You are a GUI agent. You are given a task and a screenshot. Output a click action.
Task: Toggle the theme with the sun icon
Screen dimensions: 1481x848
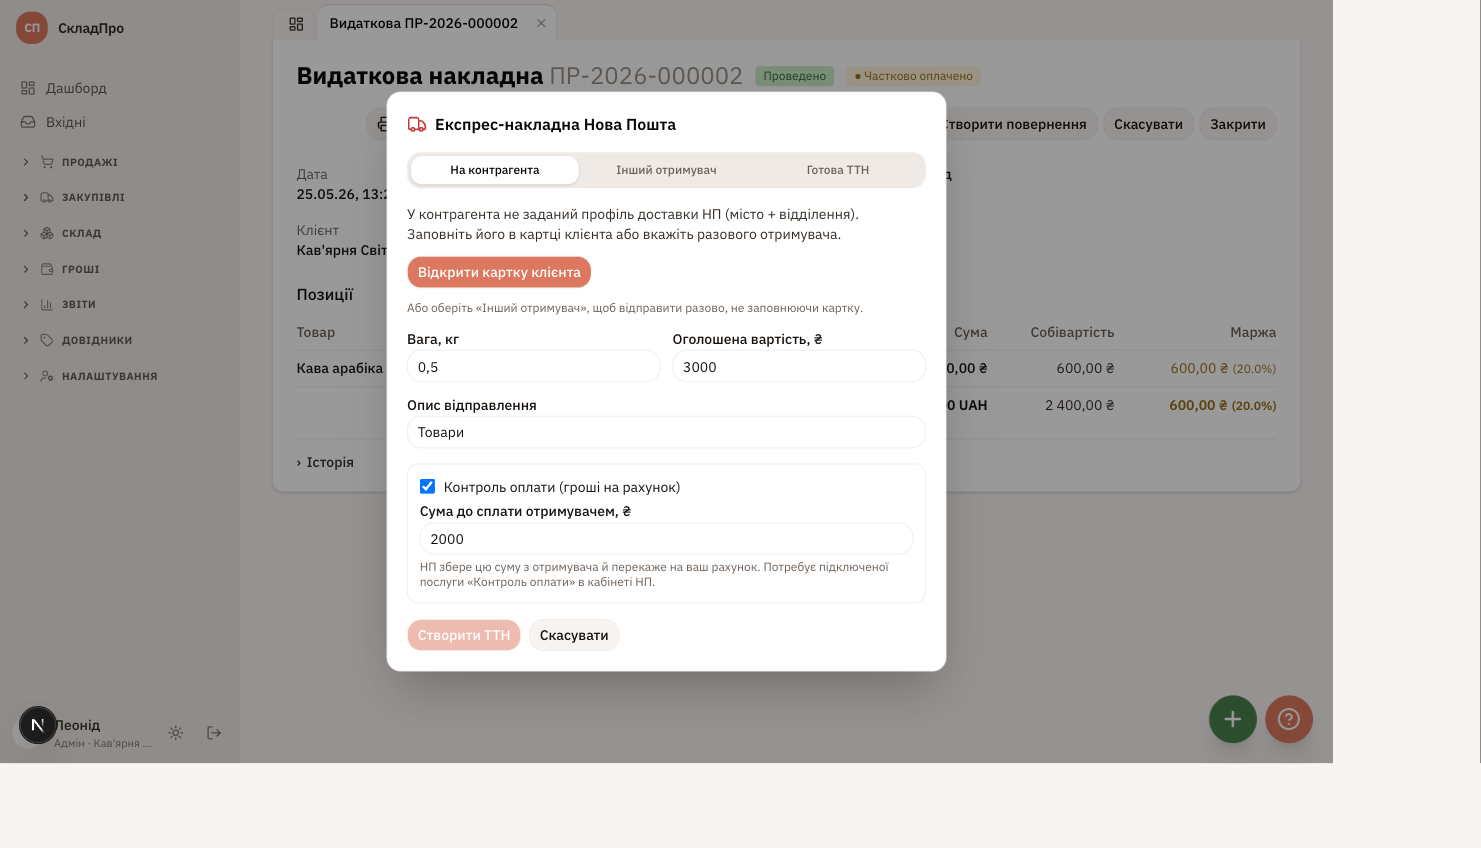coord(176,733)
